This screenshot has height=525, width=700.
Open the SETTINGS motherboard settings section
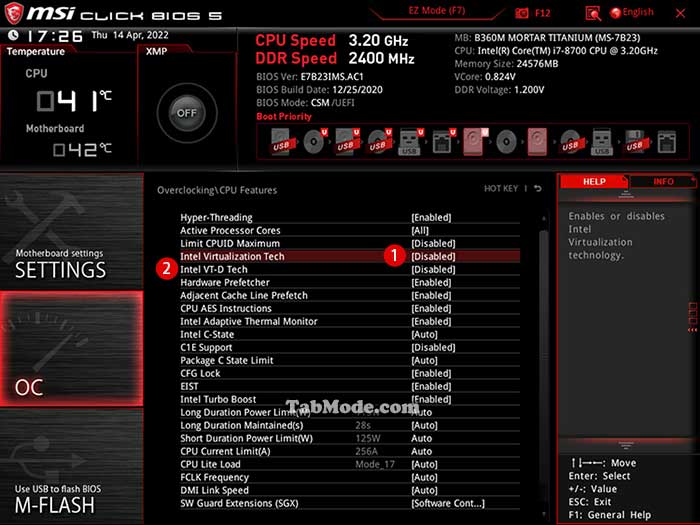(x=72, y=232)
